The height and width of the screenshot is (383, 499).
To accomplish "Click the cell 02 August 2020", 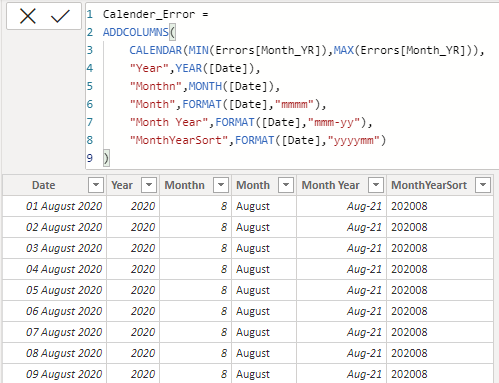I will click(55, 227).
